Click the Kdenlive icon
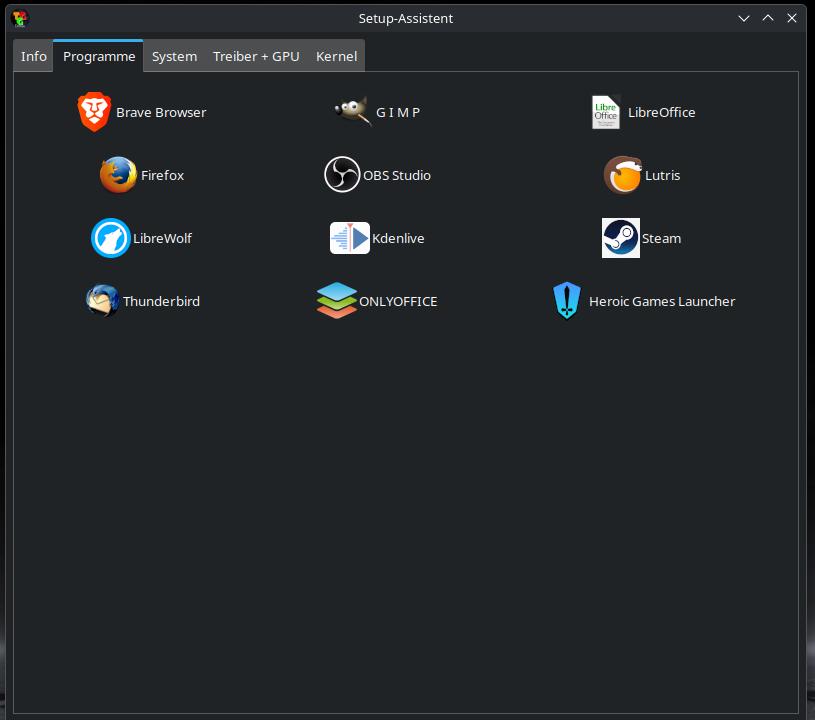 click(x=349, y=238)
